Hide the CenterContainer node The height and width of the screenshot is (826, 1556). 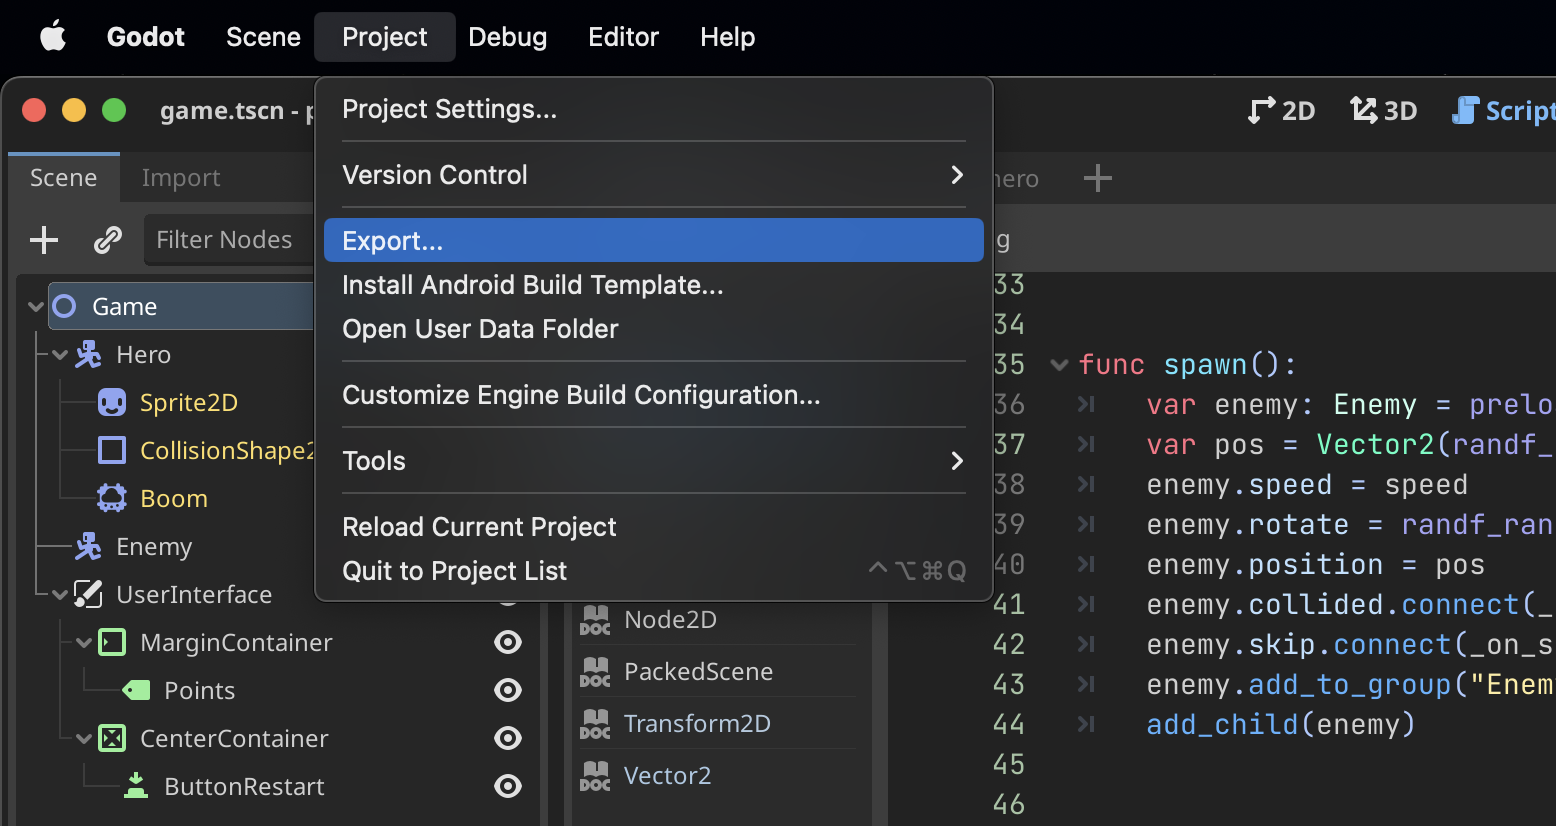508,738
